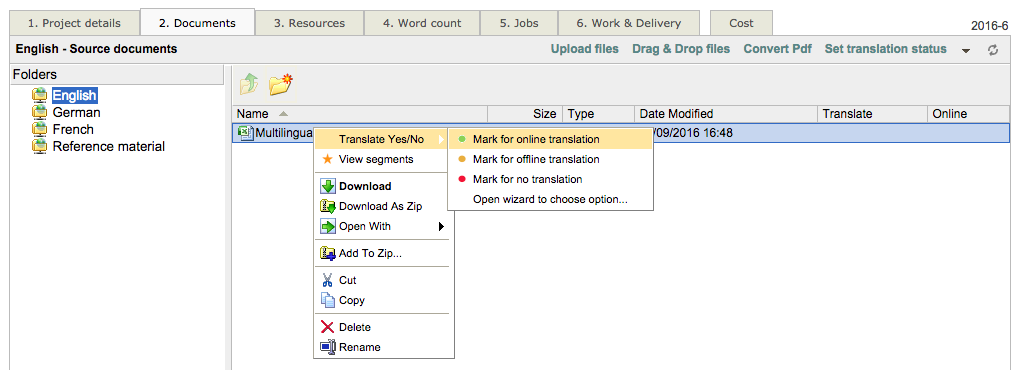Expand the Translate Yes/No submenu
Image resolution: width=1019 pixels, height=370 pixels.
[381, 139]
